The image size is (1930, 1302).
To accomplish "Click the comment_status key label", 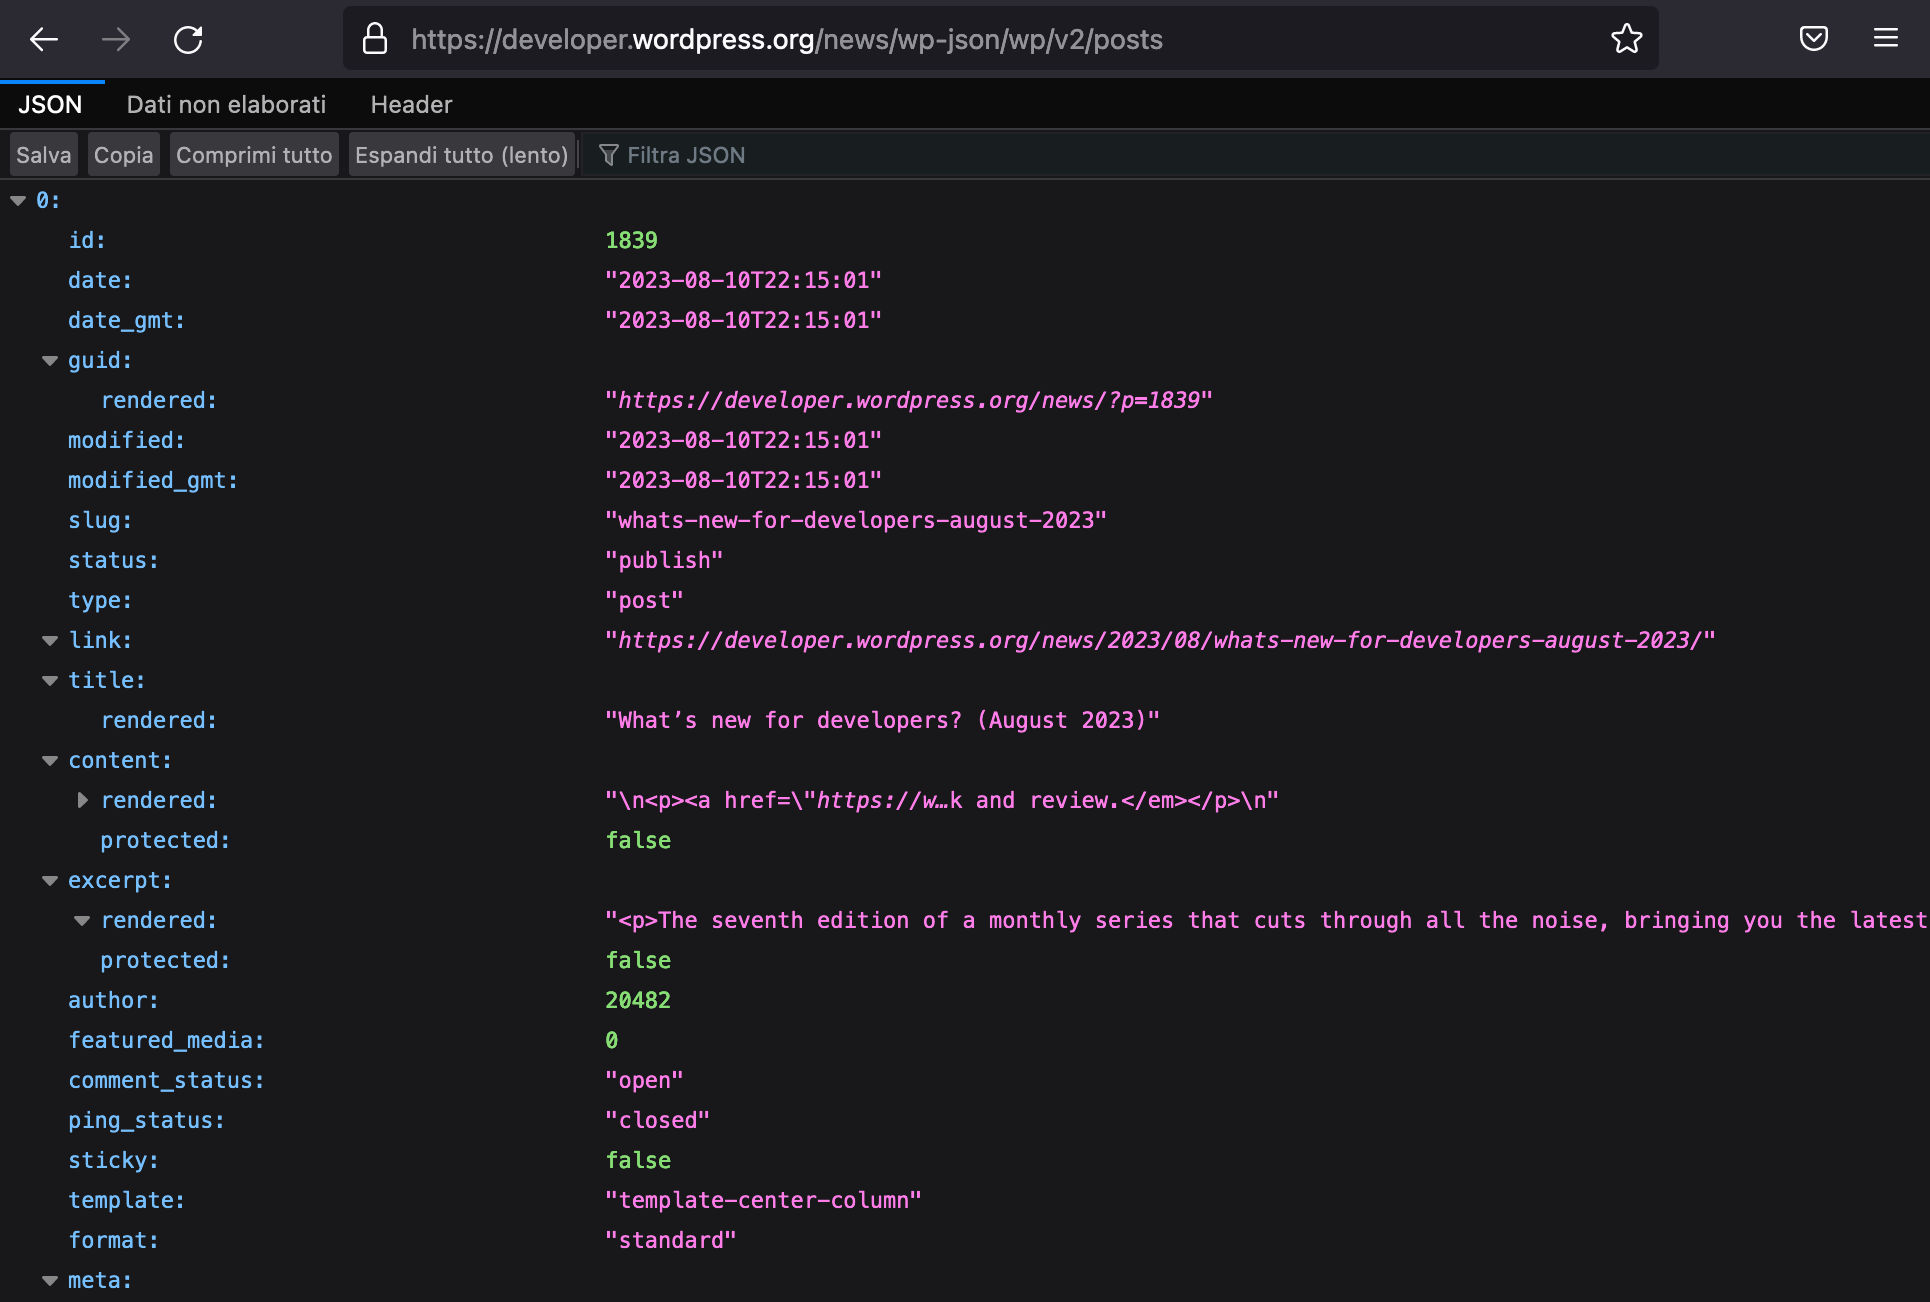I will click(x=166, y=1080).
